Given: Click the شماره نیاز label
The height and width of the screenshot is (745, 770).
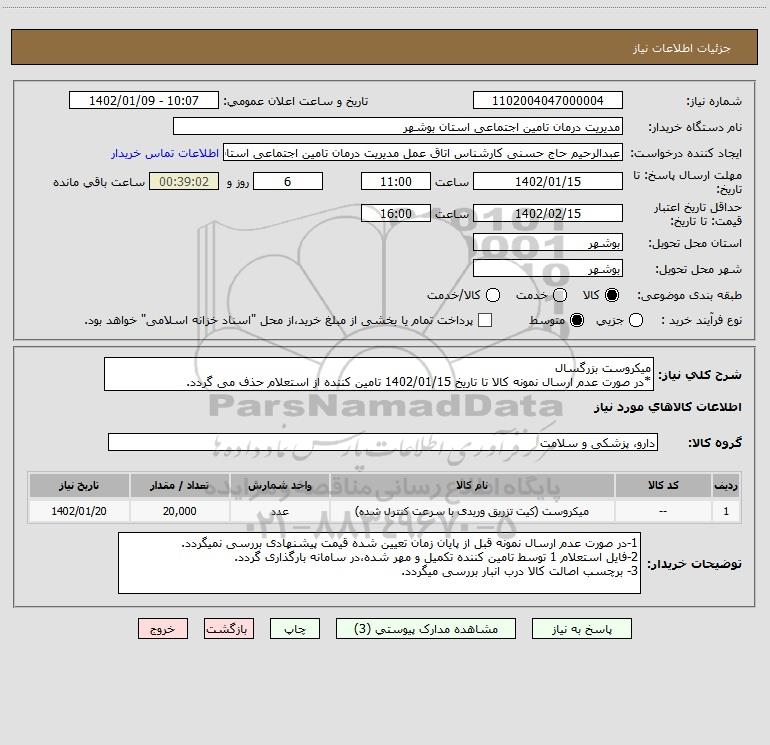Looking at the screenshot, I should tap(714, 102).
